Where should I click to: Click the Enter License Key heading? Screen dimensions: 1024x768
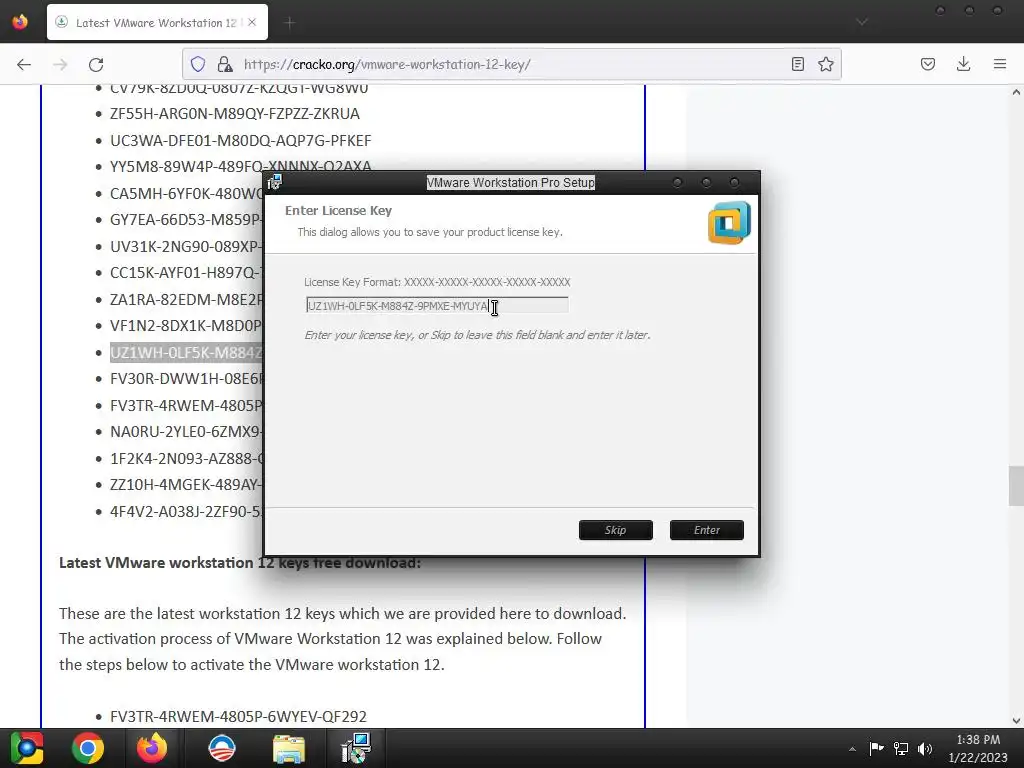coord(338,210)
